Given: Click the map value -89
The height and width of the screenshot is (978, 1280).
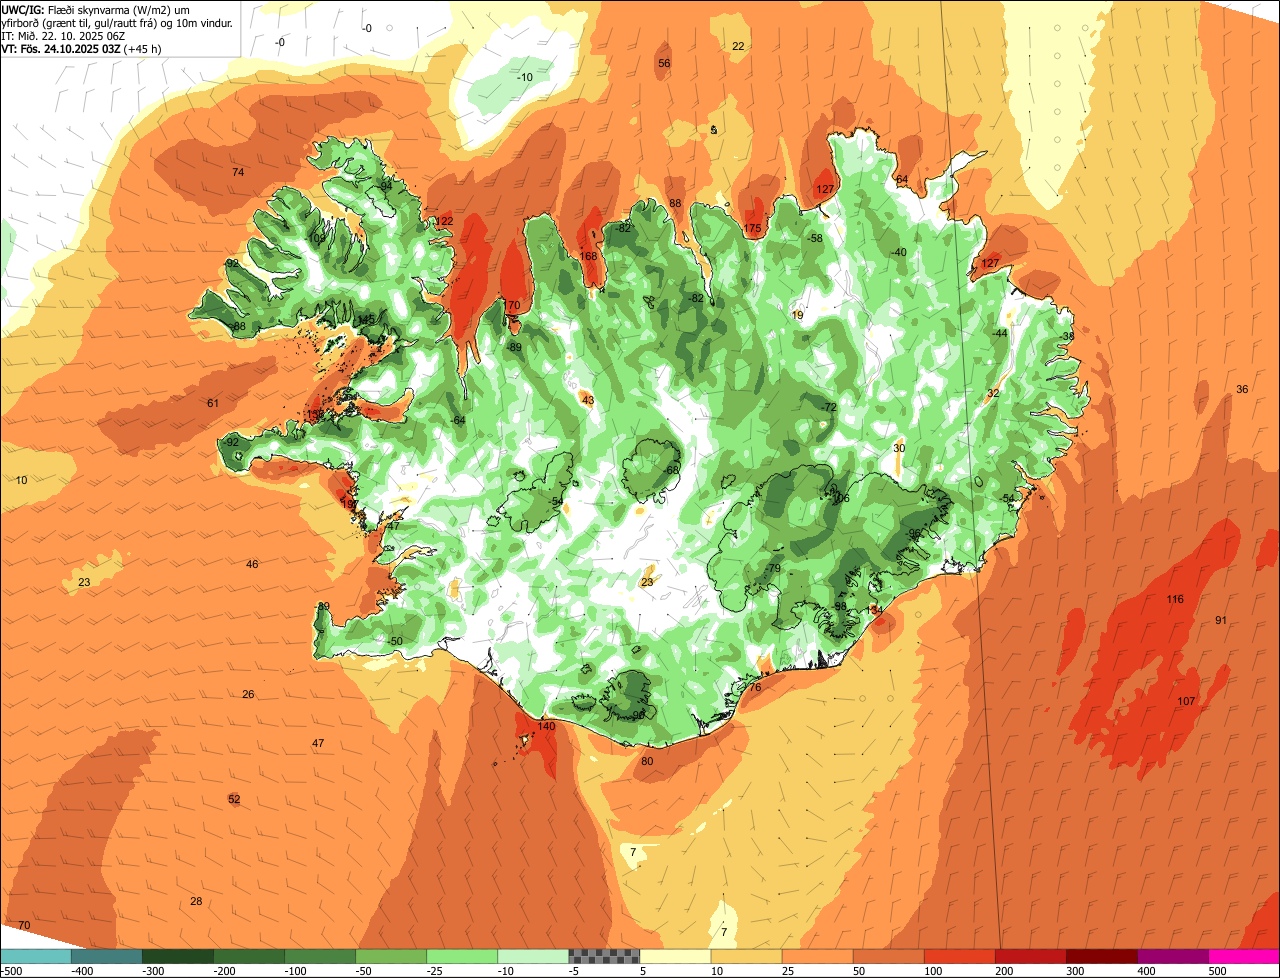Looking at the screenshot, I should pyautogui.click(x=514, y=347).
